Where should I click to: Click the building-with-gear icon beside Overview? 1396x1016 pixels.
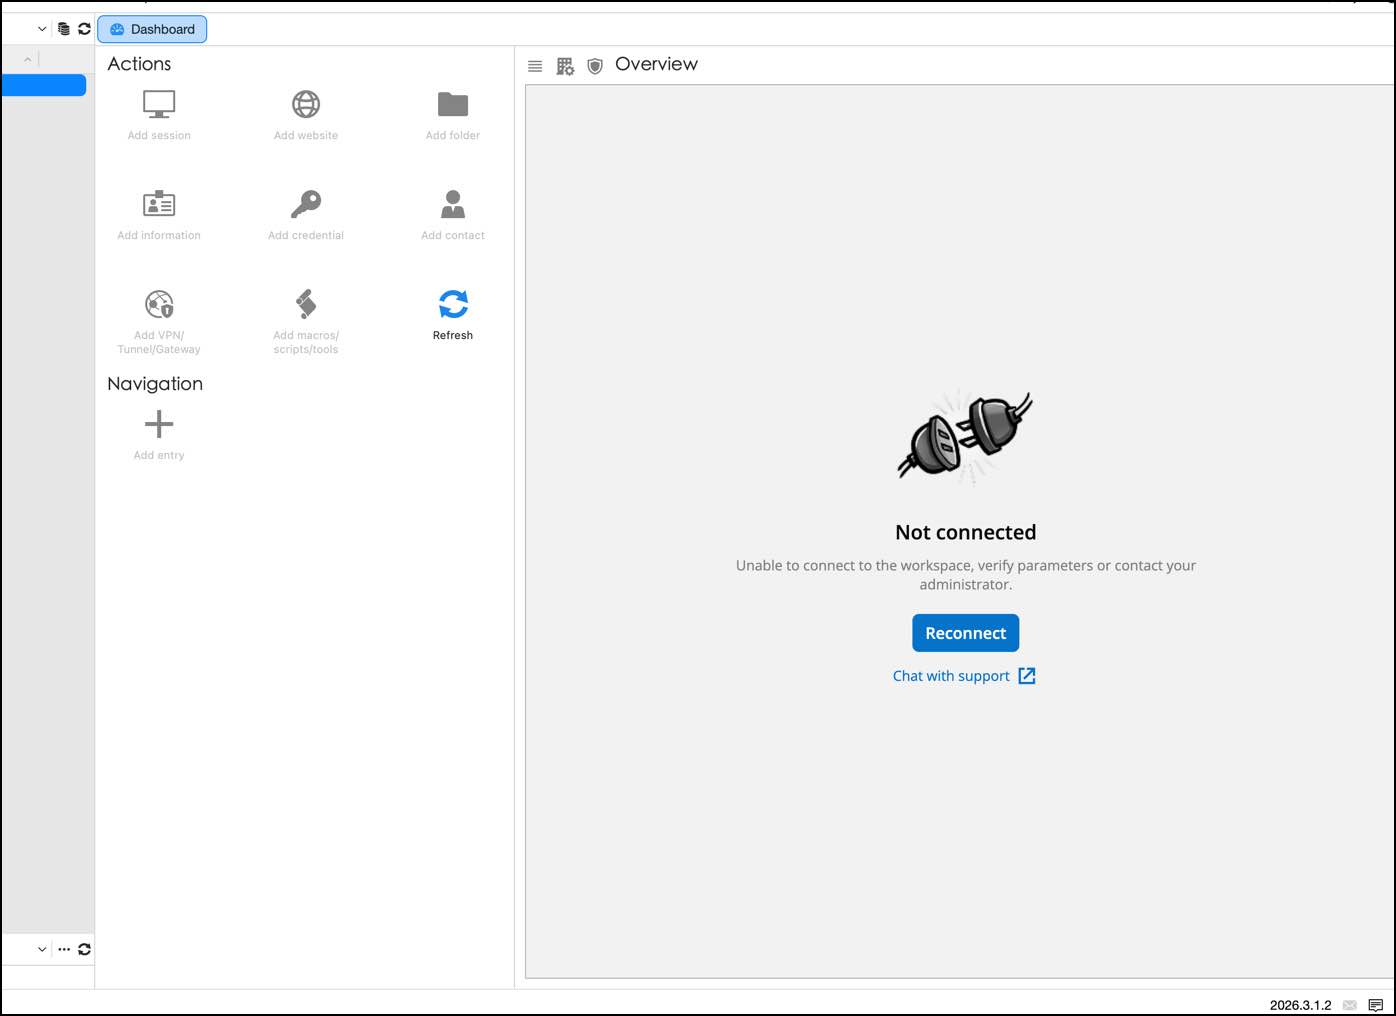[x=565, y=66]
